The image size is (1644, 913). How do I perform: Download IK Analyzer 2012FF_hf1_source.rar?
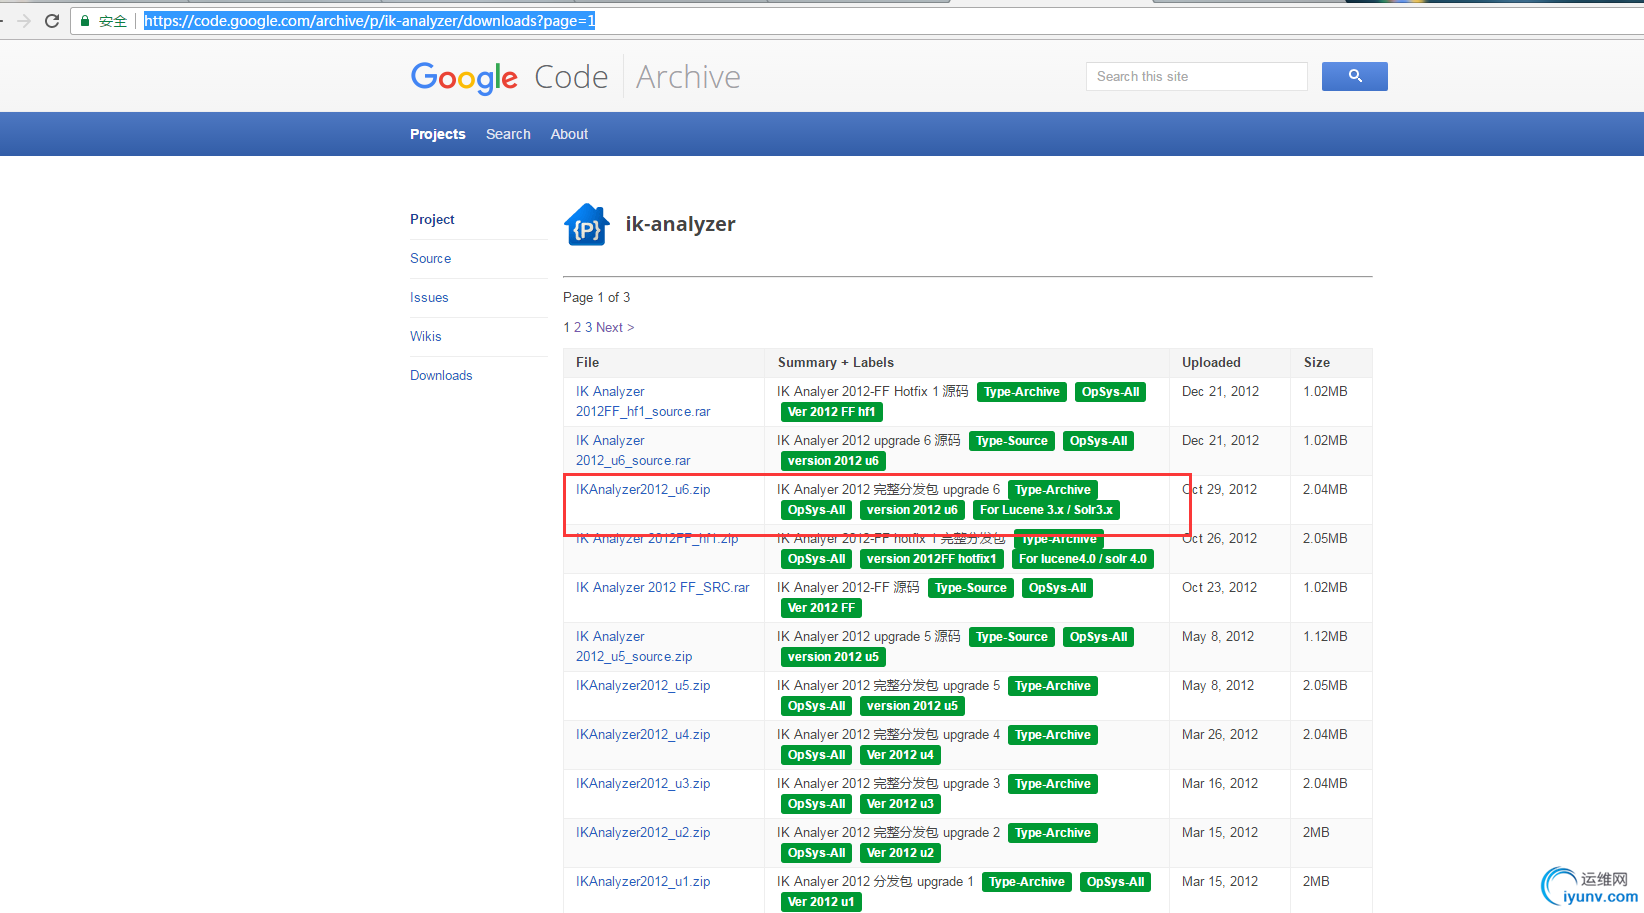pos(643,401)
